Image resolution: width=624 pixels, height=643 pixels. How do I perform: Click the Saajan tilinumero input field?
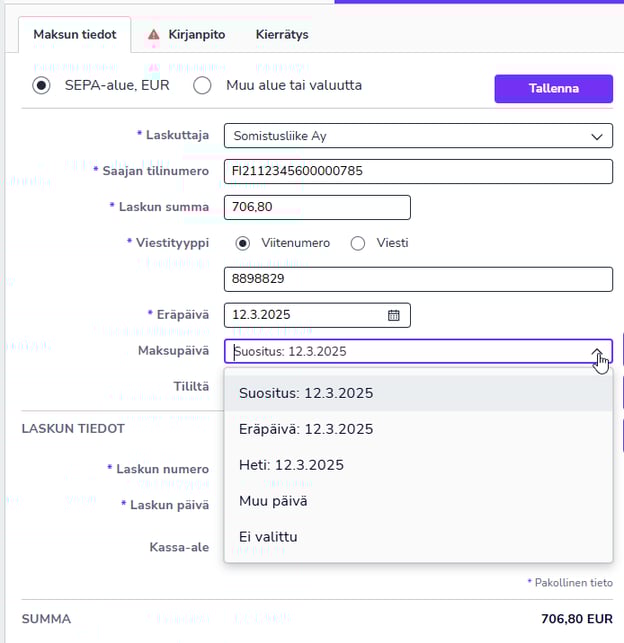pyautogui.click(x=417, y=171)
